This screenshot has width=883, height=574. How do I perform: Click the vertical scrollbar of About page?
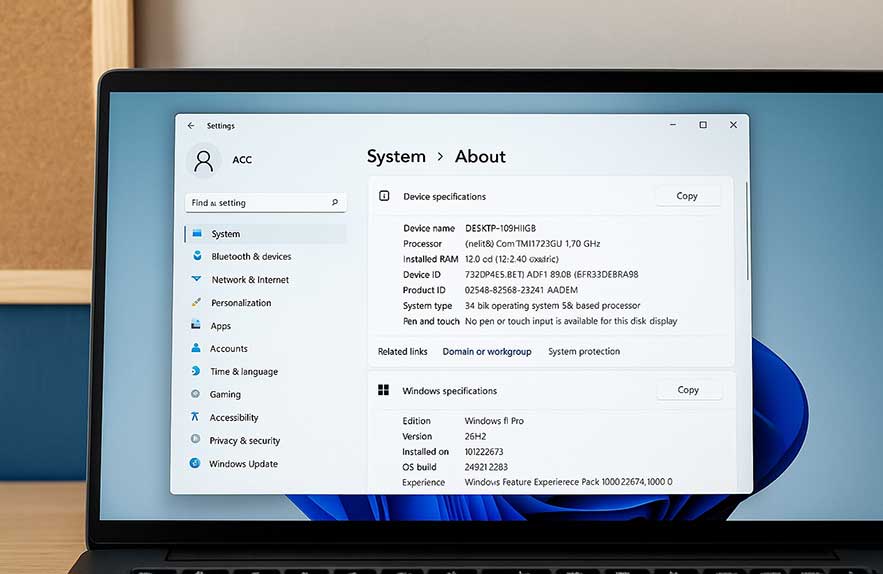coord(747,231)
